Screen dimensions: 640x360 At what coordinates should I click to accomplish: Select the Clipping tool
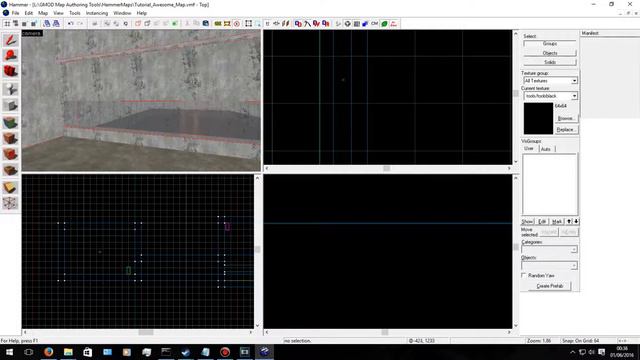(10, 187)
